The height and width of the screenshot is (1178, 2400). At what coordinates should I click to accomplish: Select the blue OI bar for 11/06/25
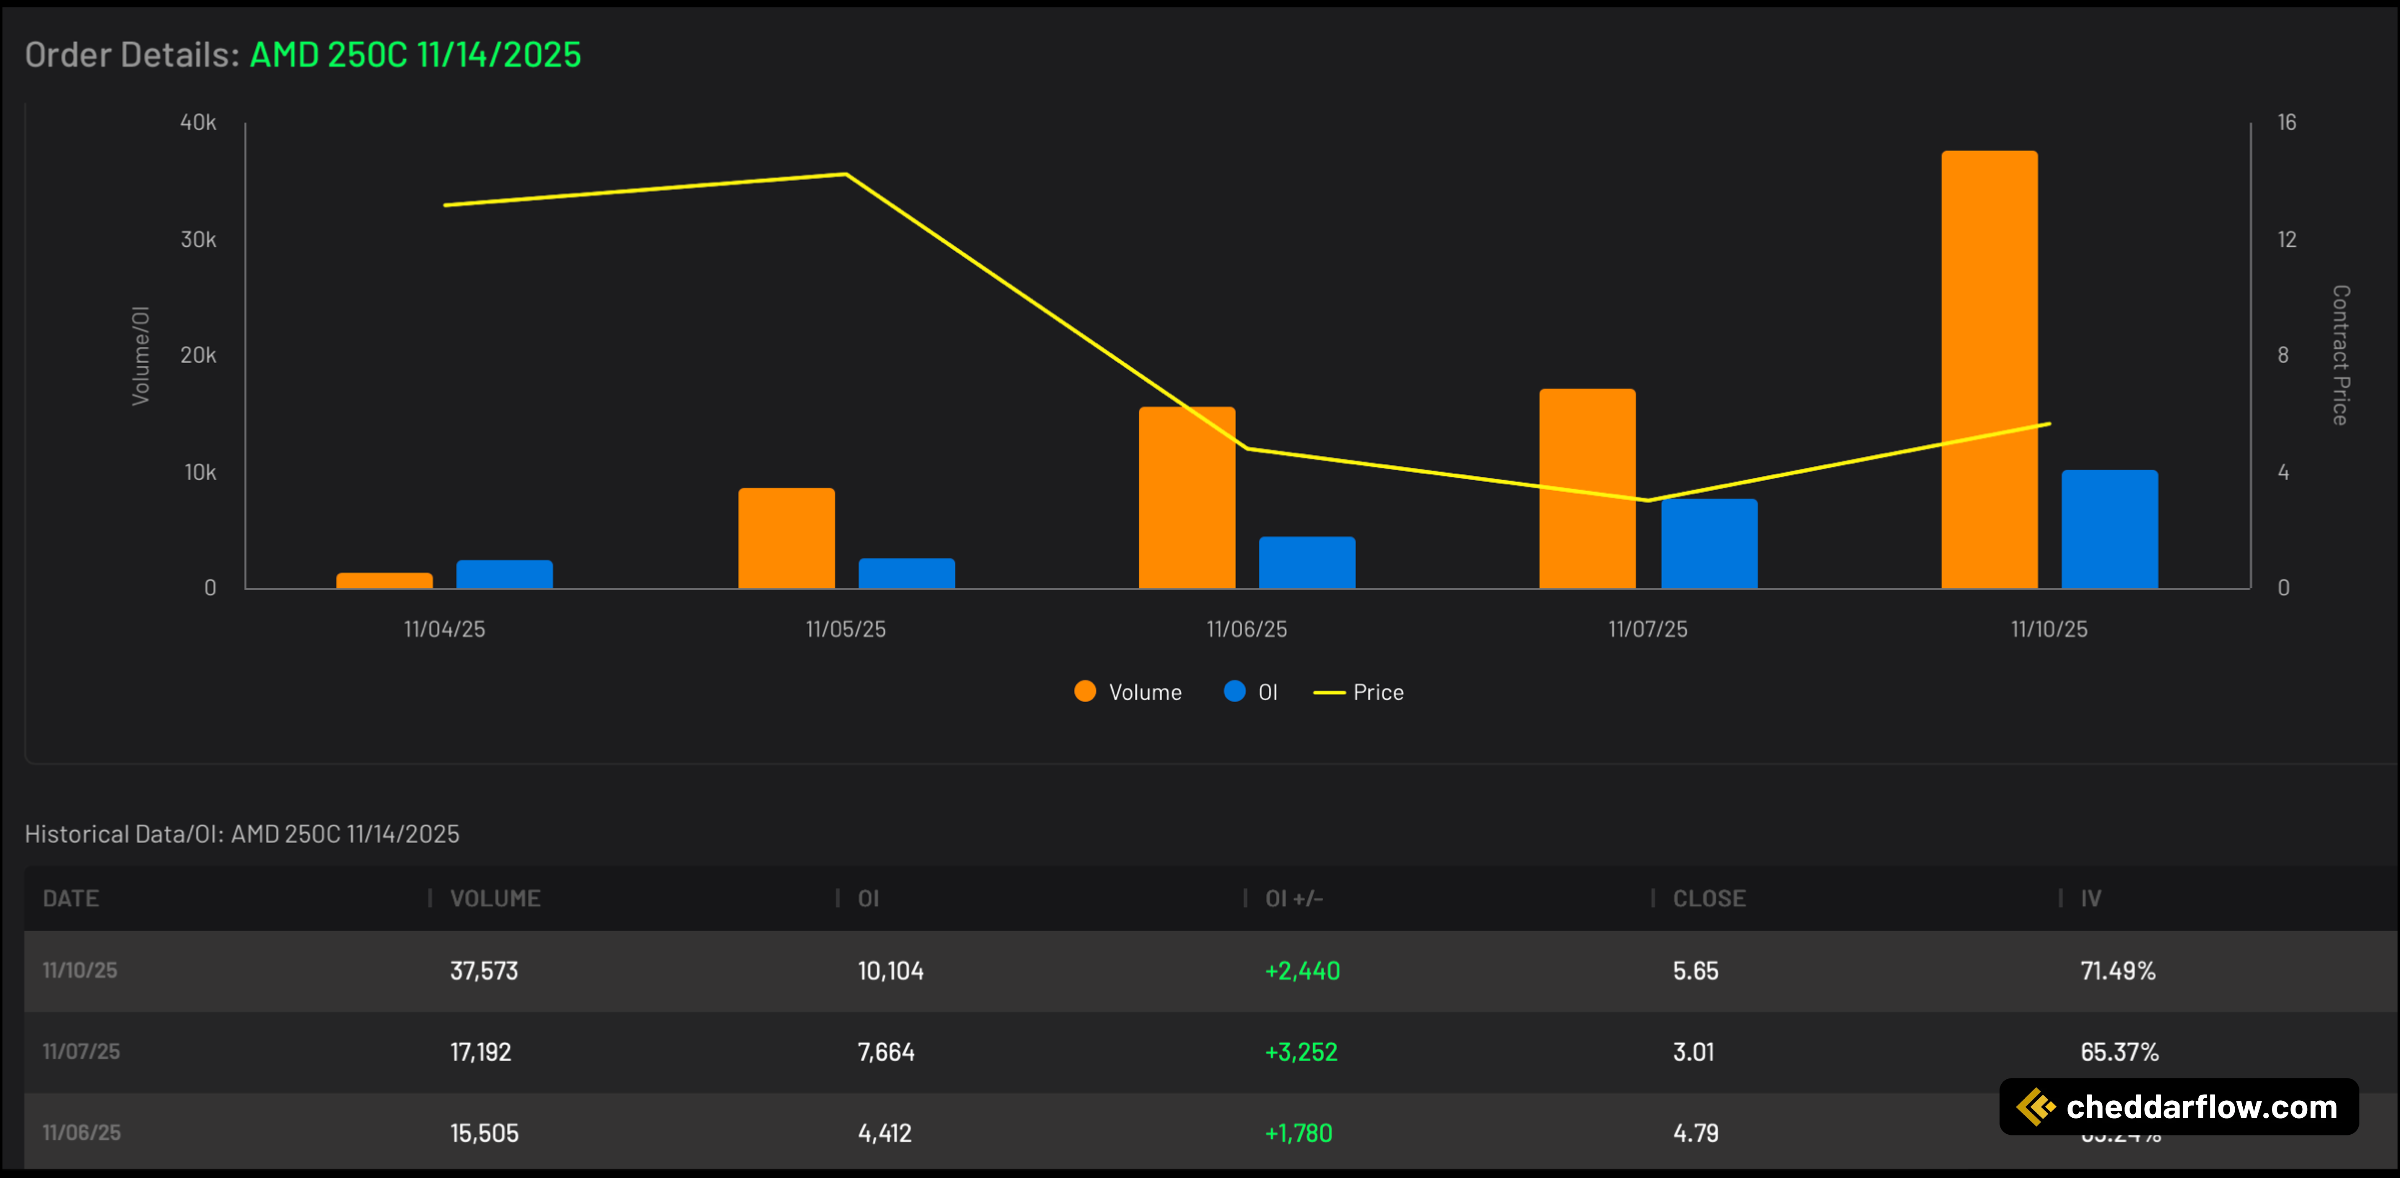(x=1307, y=562)
